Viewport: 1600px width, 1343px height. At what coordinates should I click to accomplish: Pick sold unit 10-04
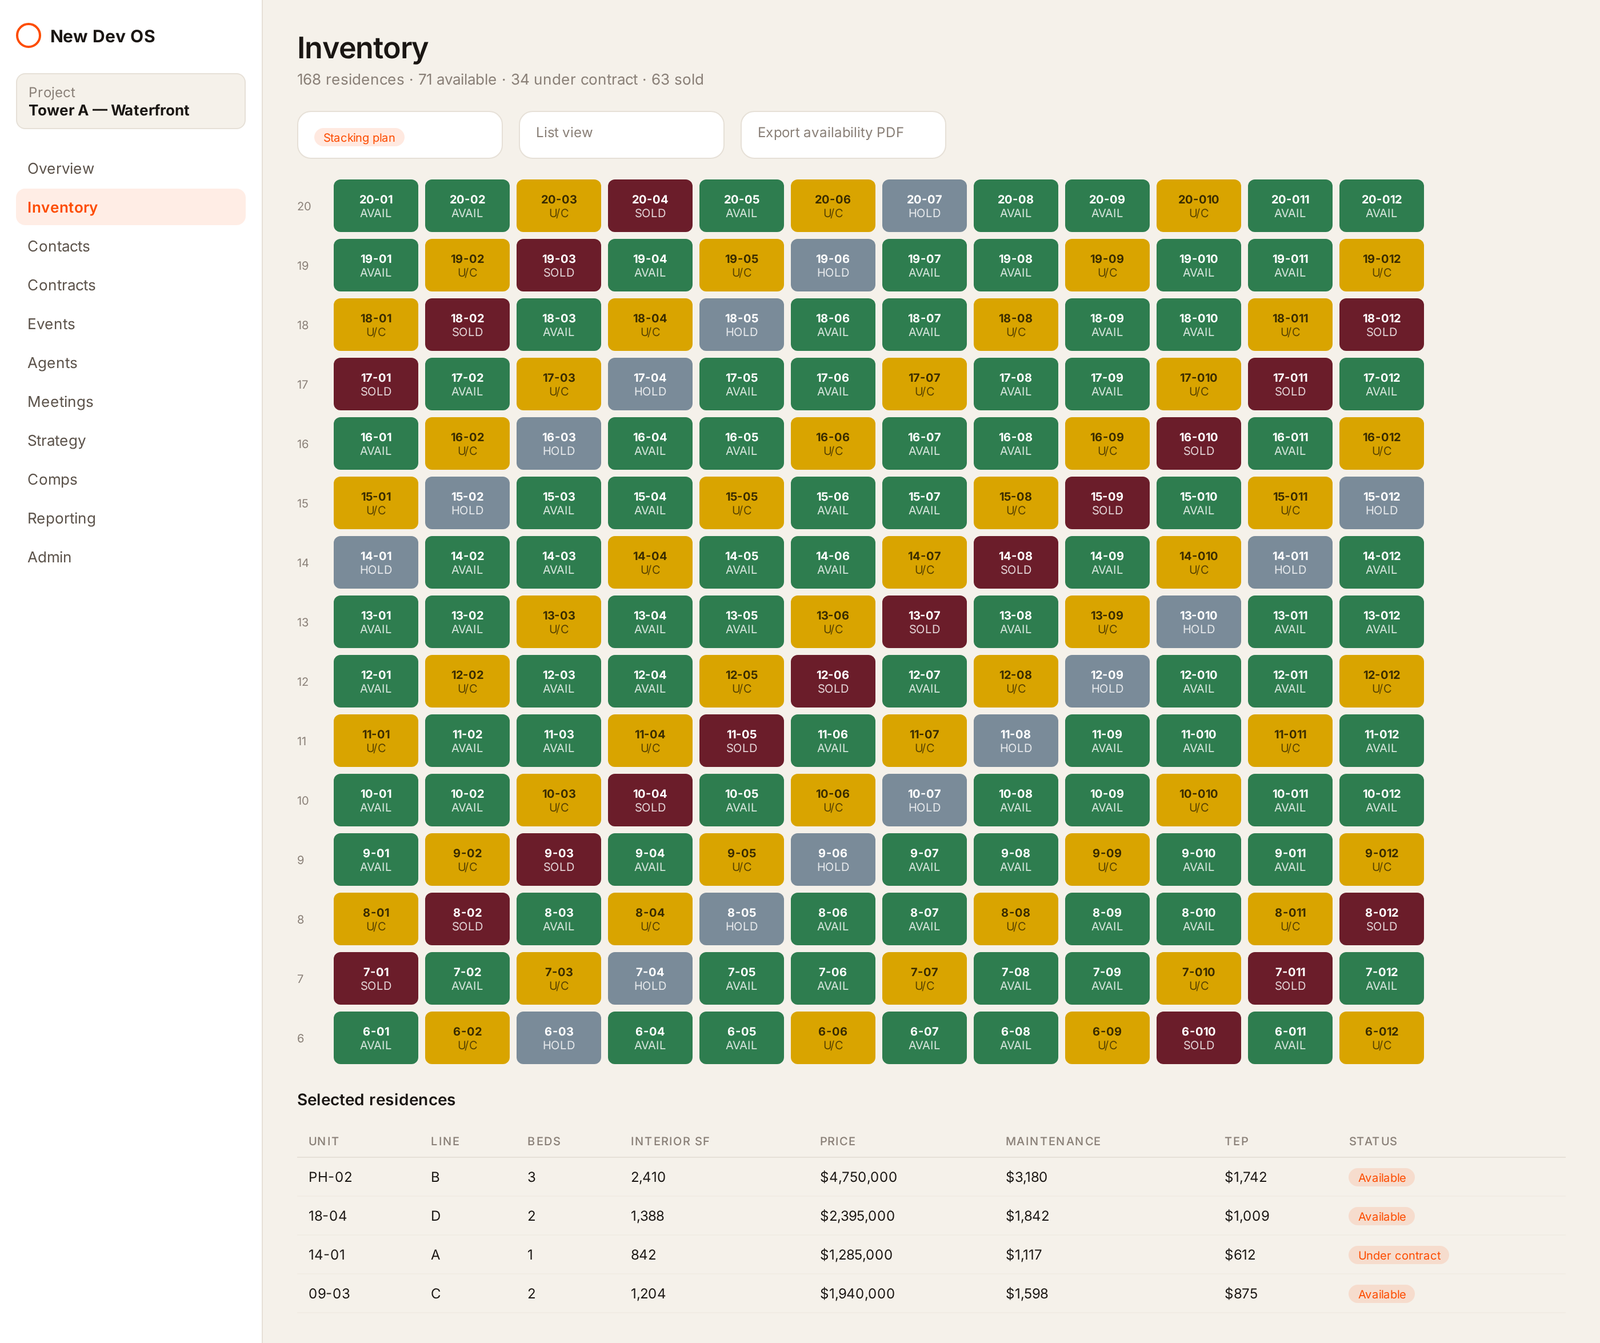pos(650,800)
